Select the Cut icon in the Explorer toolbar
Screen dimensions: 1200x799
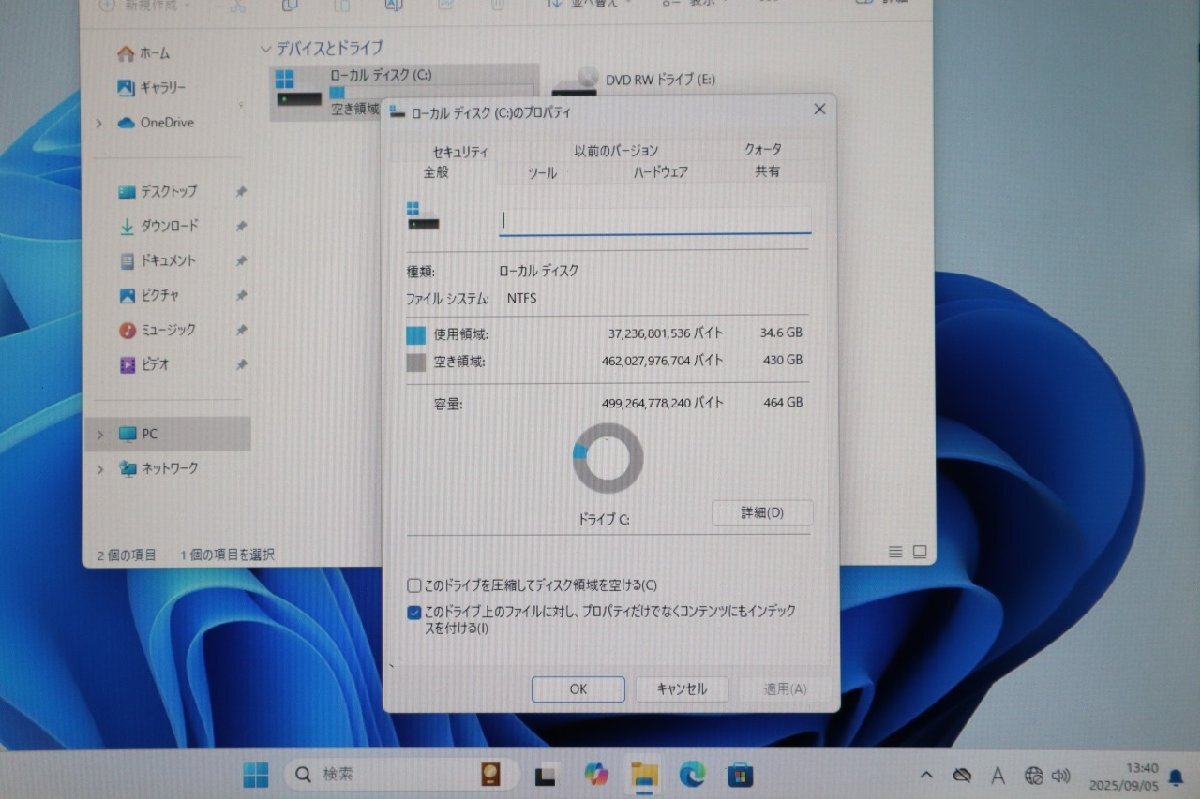[x=237, y=4]
